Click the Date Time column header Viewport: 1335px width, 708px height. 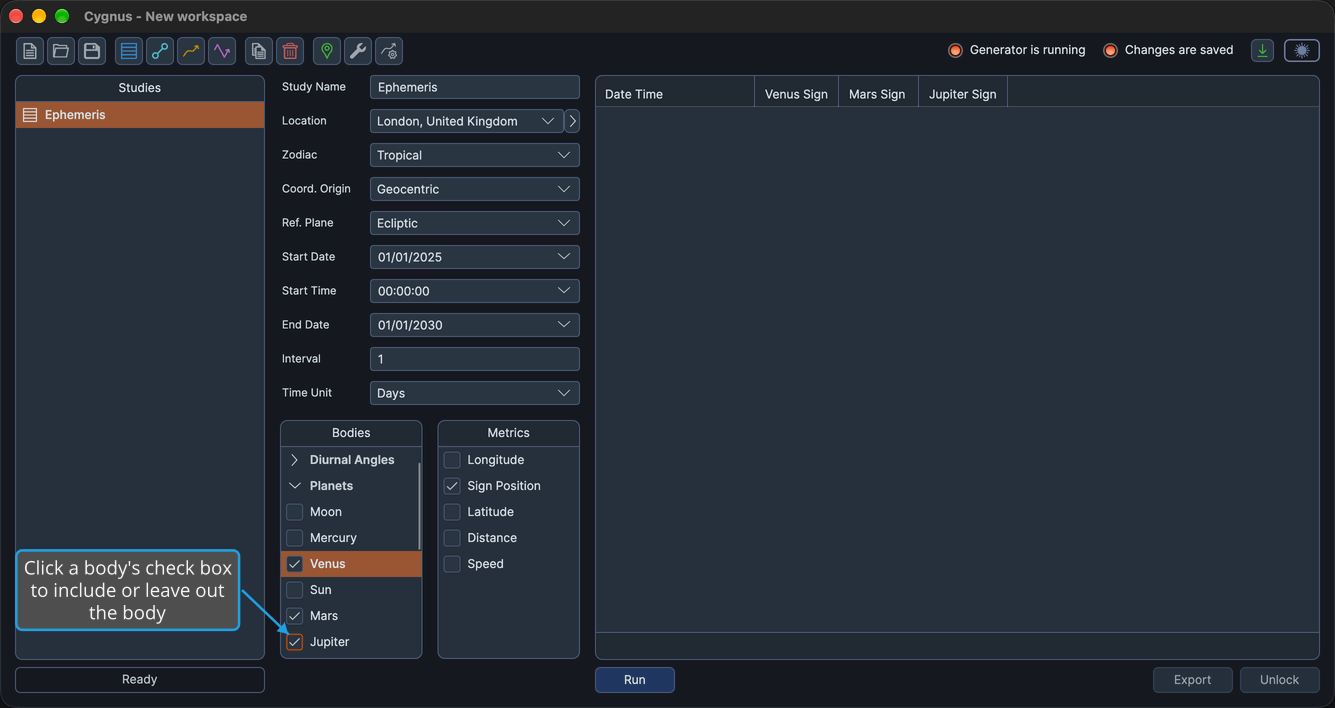(x=675, y=94)
